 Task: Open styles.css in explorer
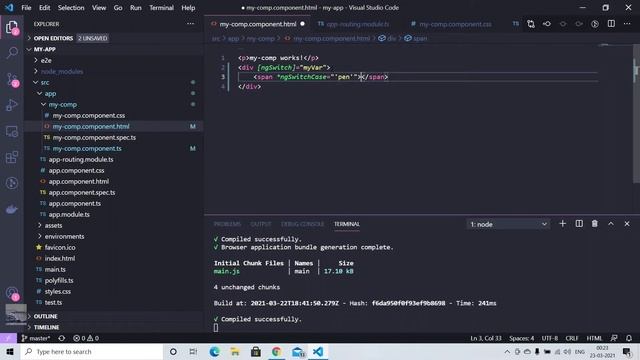pyautogui.click(x=58, y=291)
